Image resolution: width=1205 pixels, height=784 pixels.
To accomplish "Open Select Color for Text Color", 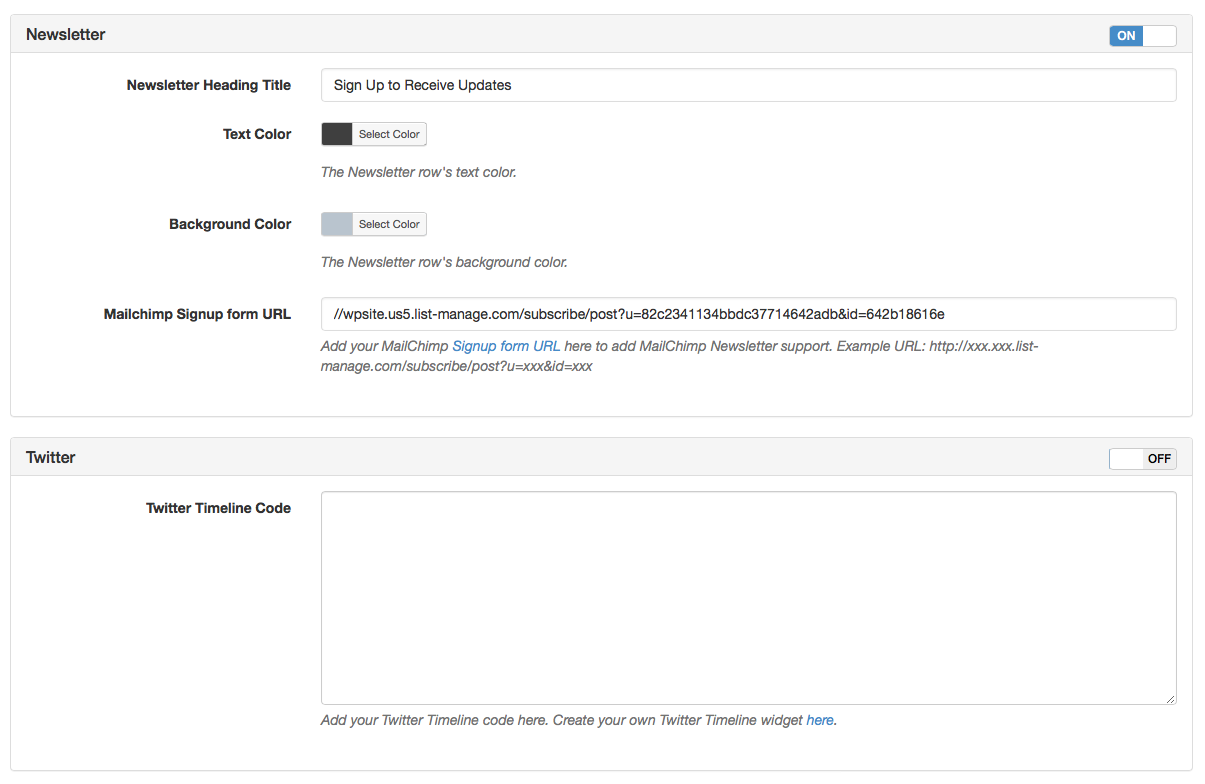I will (389, 134).
